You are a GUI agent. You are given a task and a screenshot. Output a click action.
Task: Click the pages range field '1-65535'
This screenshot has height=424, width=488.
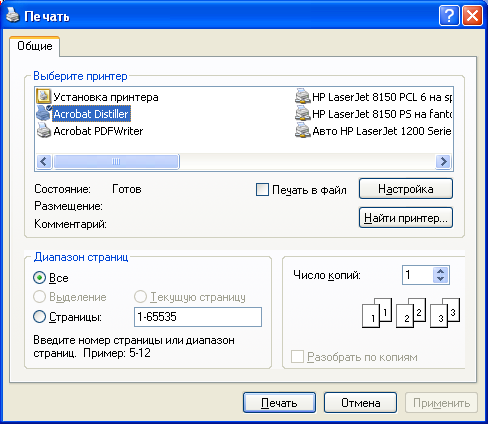click(198, 317)
